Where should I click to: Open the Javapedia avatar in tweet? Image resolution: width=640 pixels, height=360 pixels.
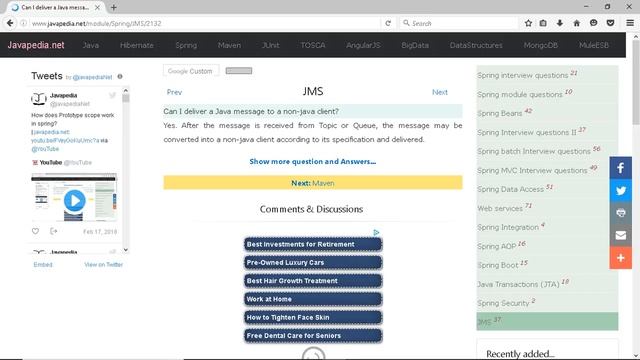pos(39,99)
